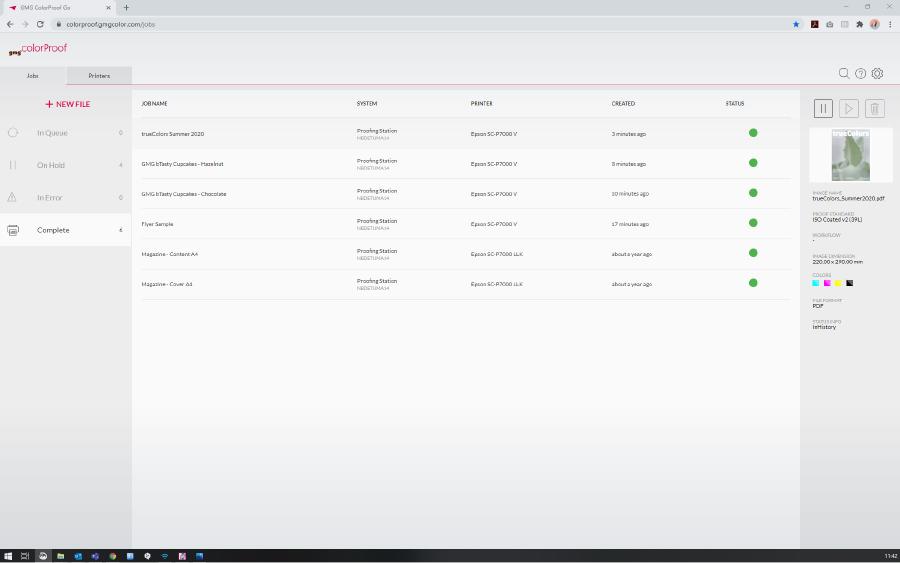Pause the selected job
This screenshot has height=563, width=900.
point(823,109)
